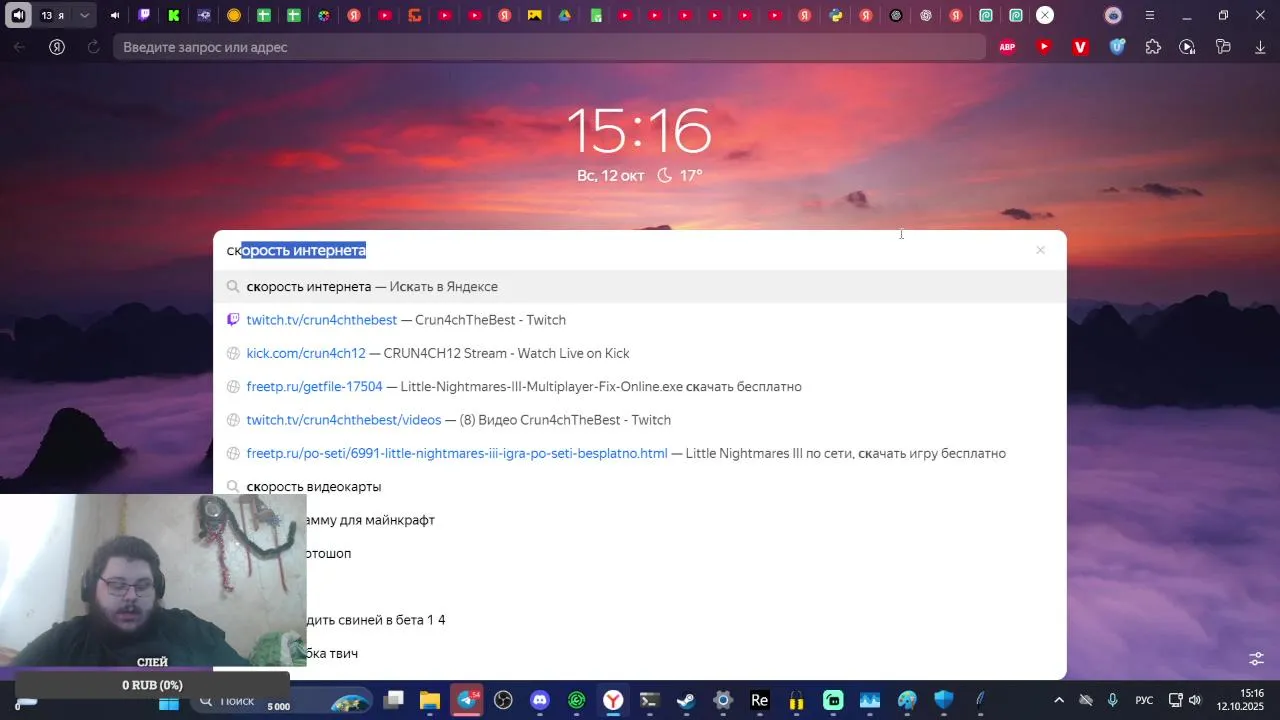Switch to the Kick tab with green K
This screenshot has height=720, width=1280.
click(174, 15)
